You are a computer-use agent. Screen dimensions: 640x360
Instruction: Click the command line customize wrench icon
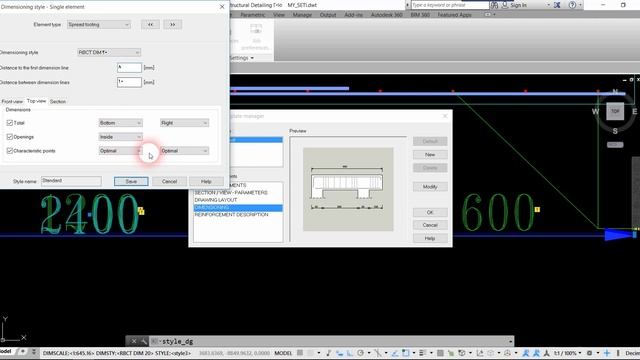[144, 341]
